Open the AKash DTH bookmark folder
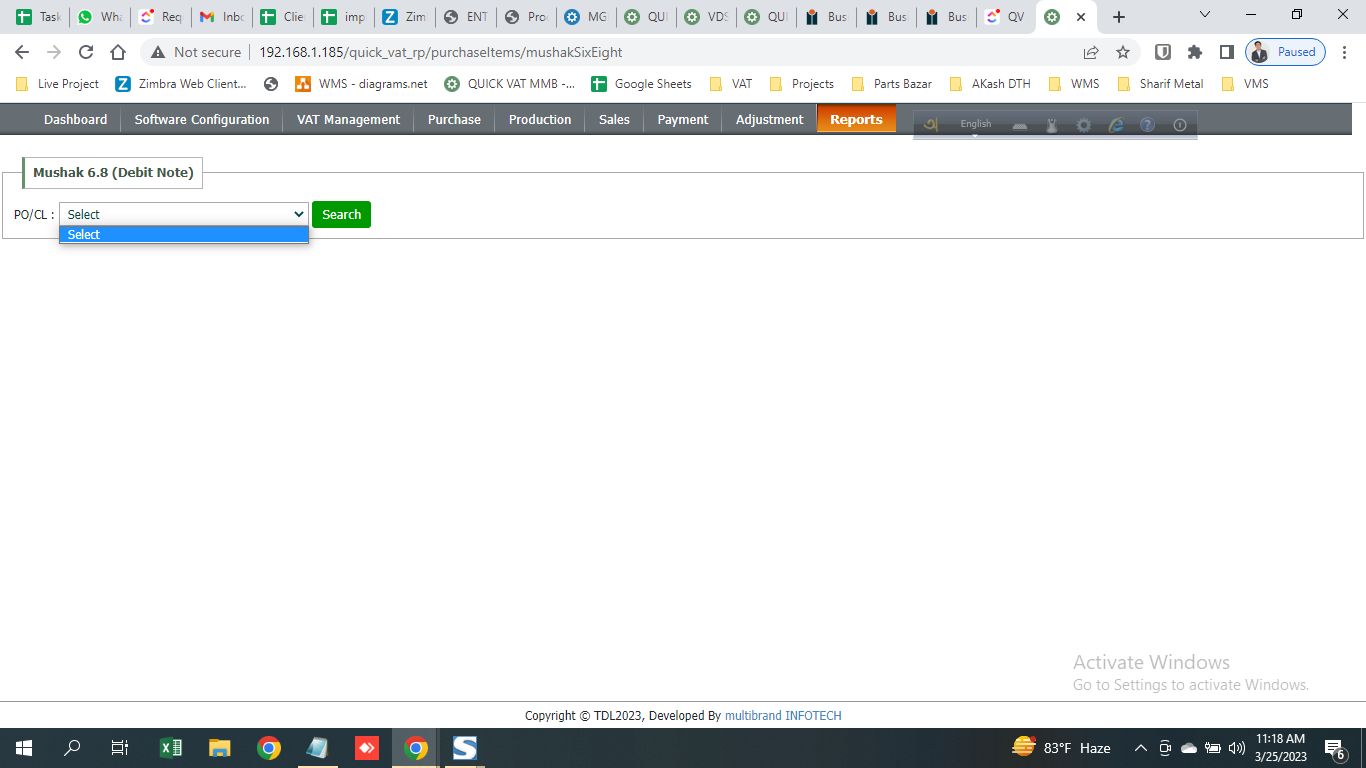1366x768 pixels. (990, 84)
